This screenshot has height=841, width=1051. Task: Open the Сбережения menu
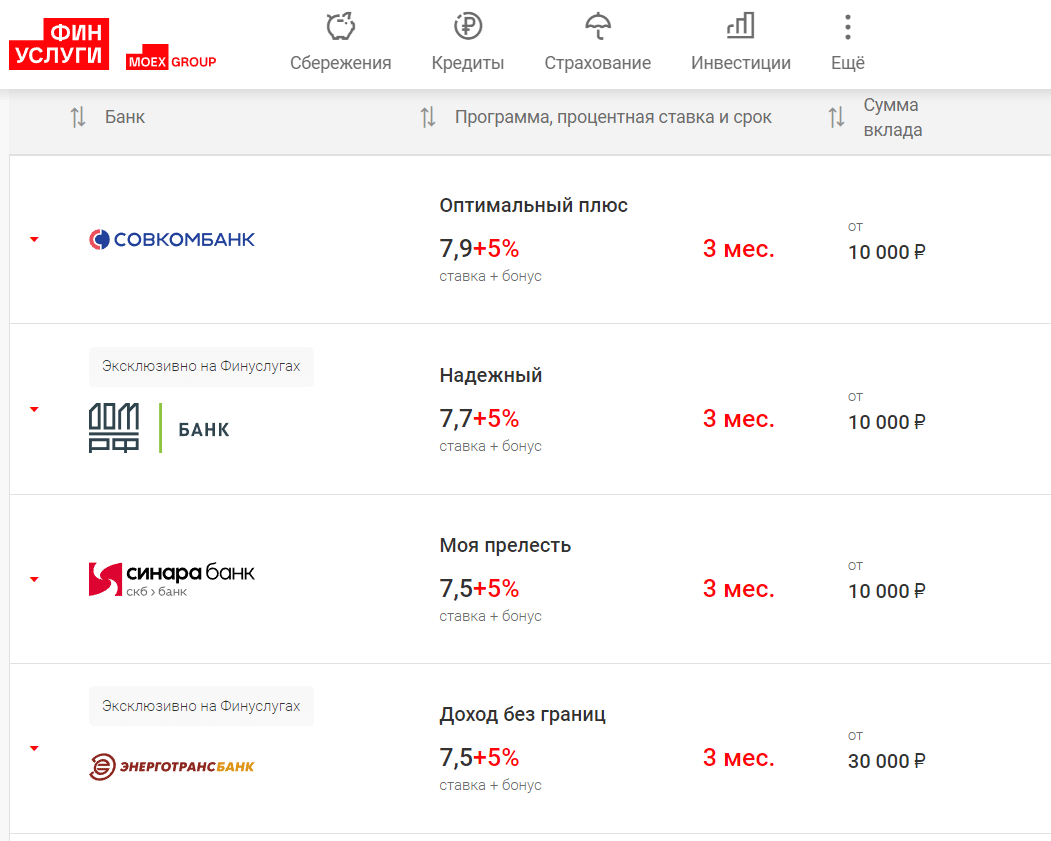[341, 63]
